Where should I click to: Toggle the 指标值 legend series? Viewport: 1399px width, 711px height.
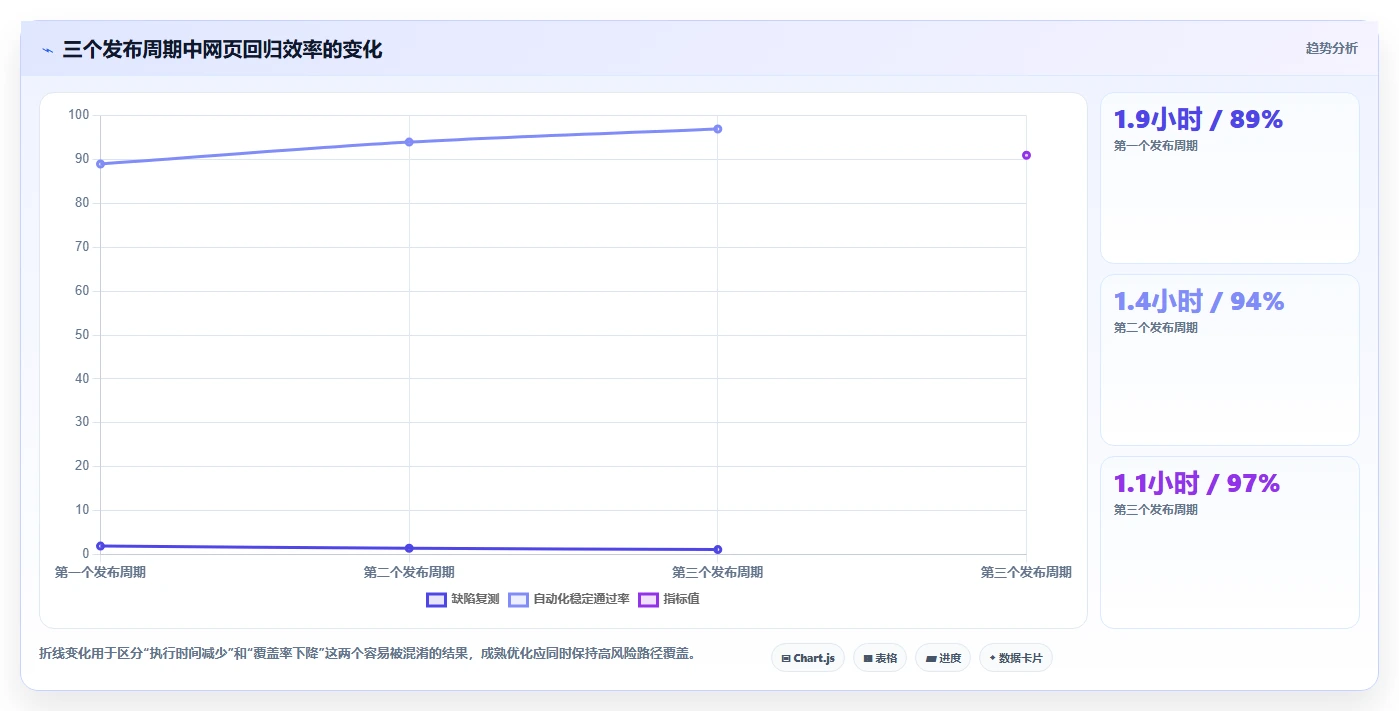pyautogui.click(x=669, y=599)
